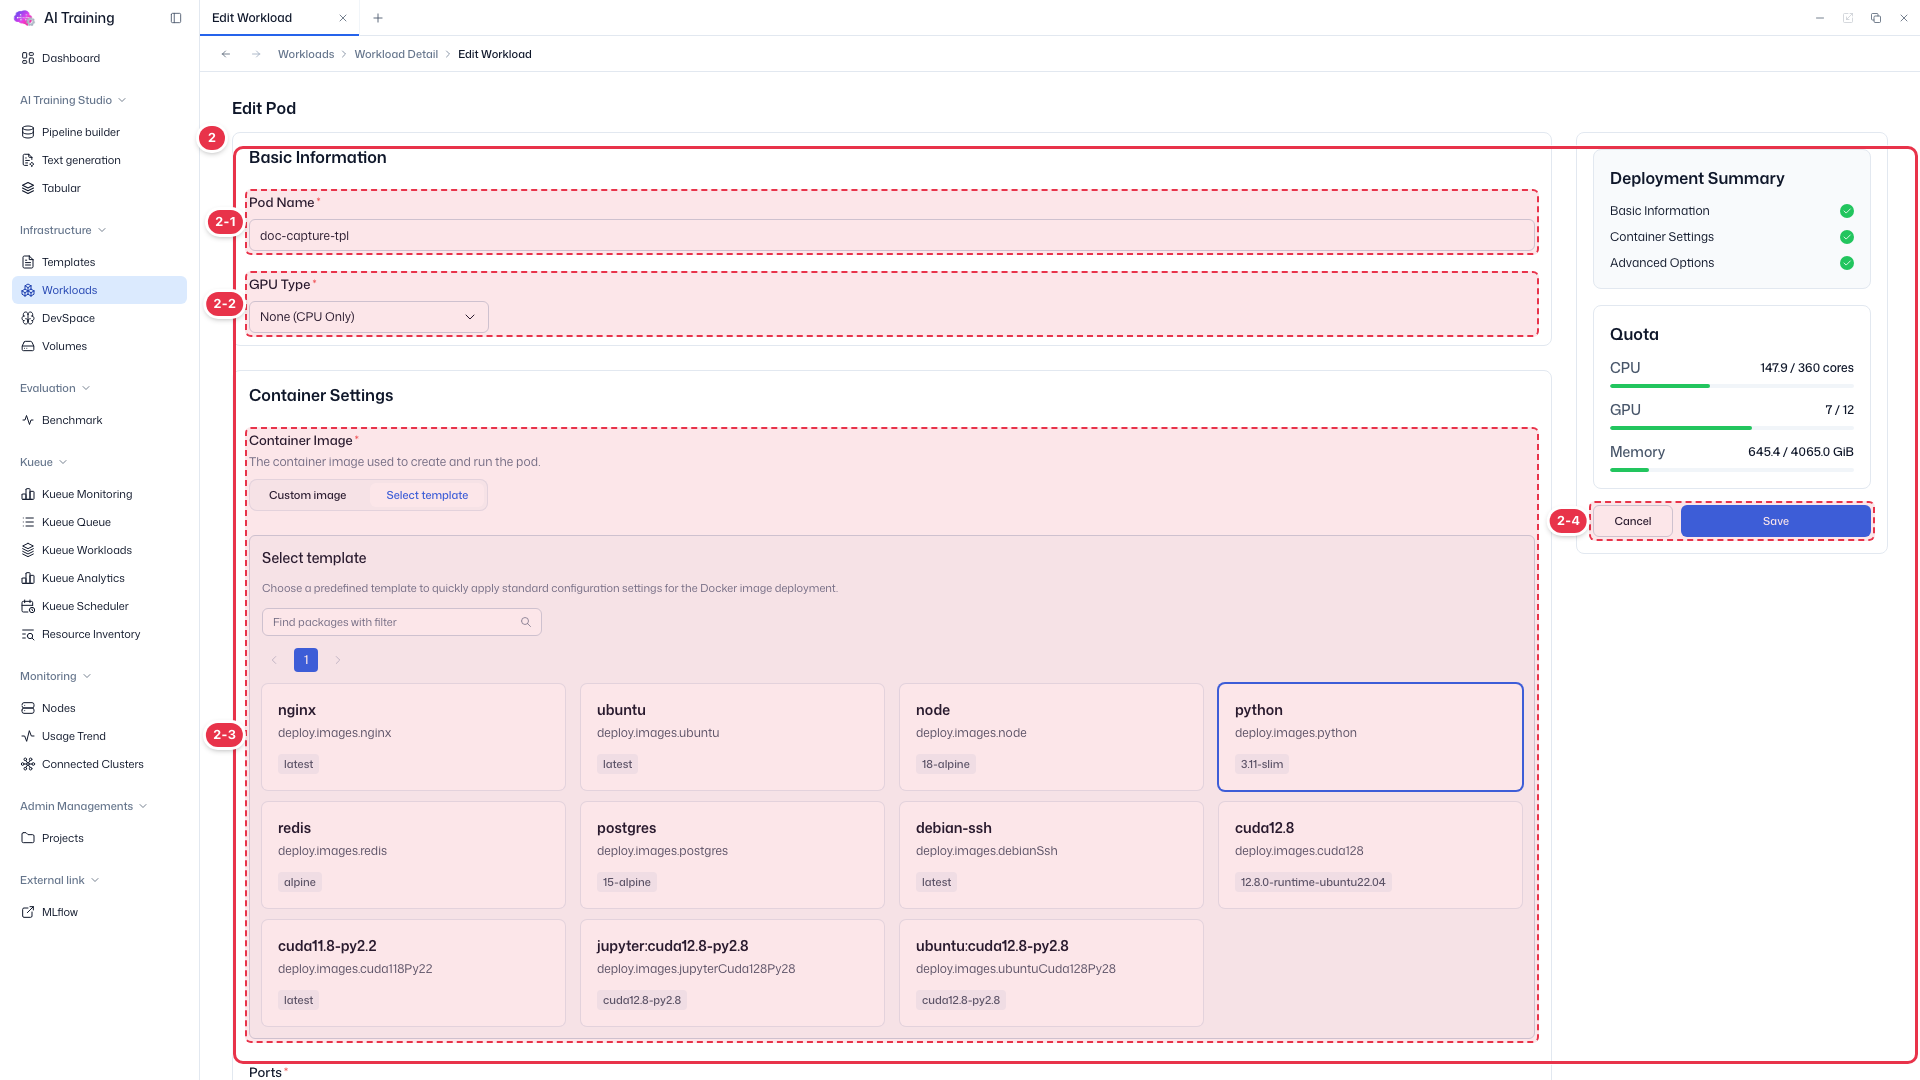Click the MLflow external link icon
Viewport: 1920px width, 1080px height.
tap(28, 912)
